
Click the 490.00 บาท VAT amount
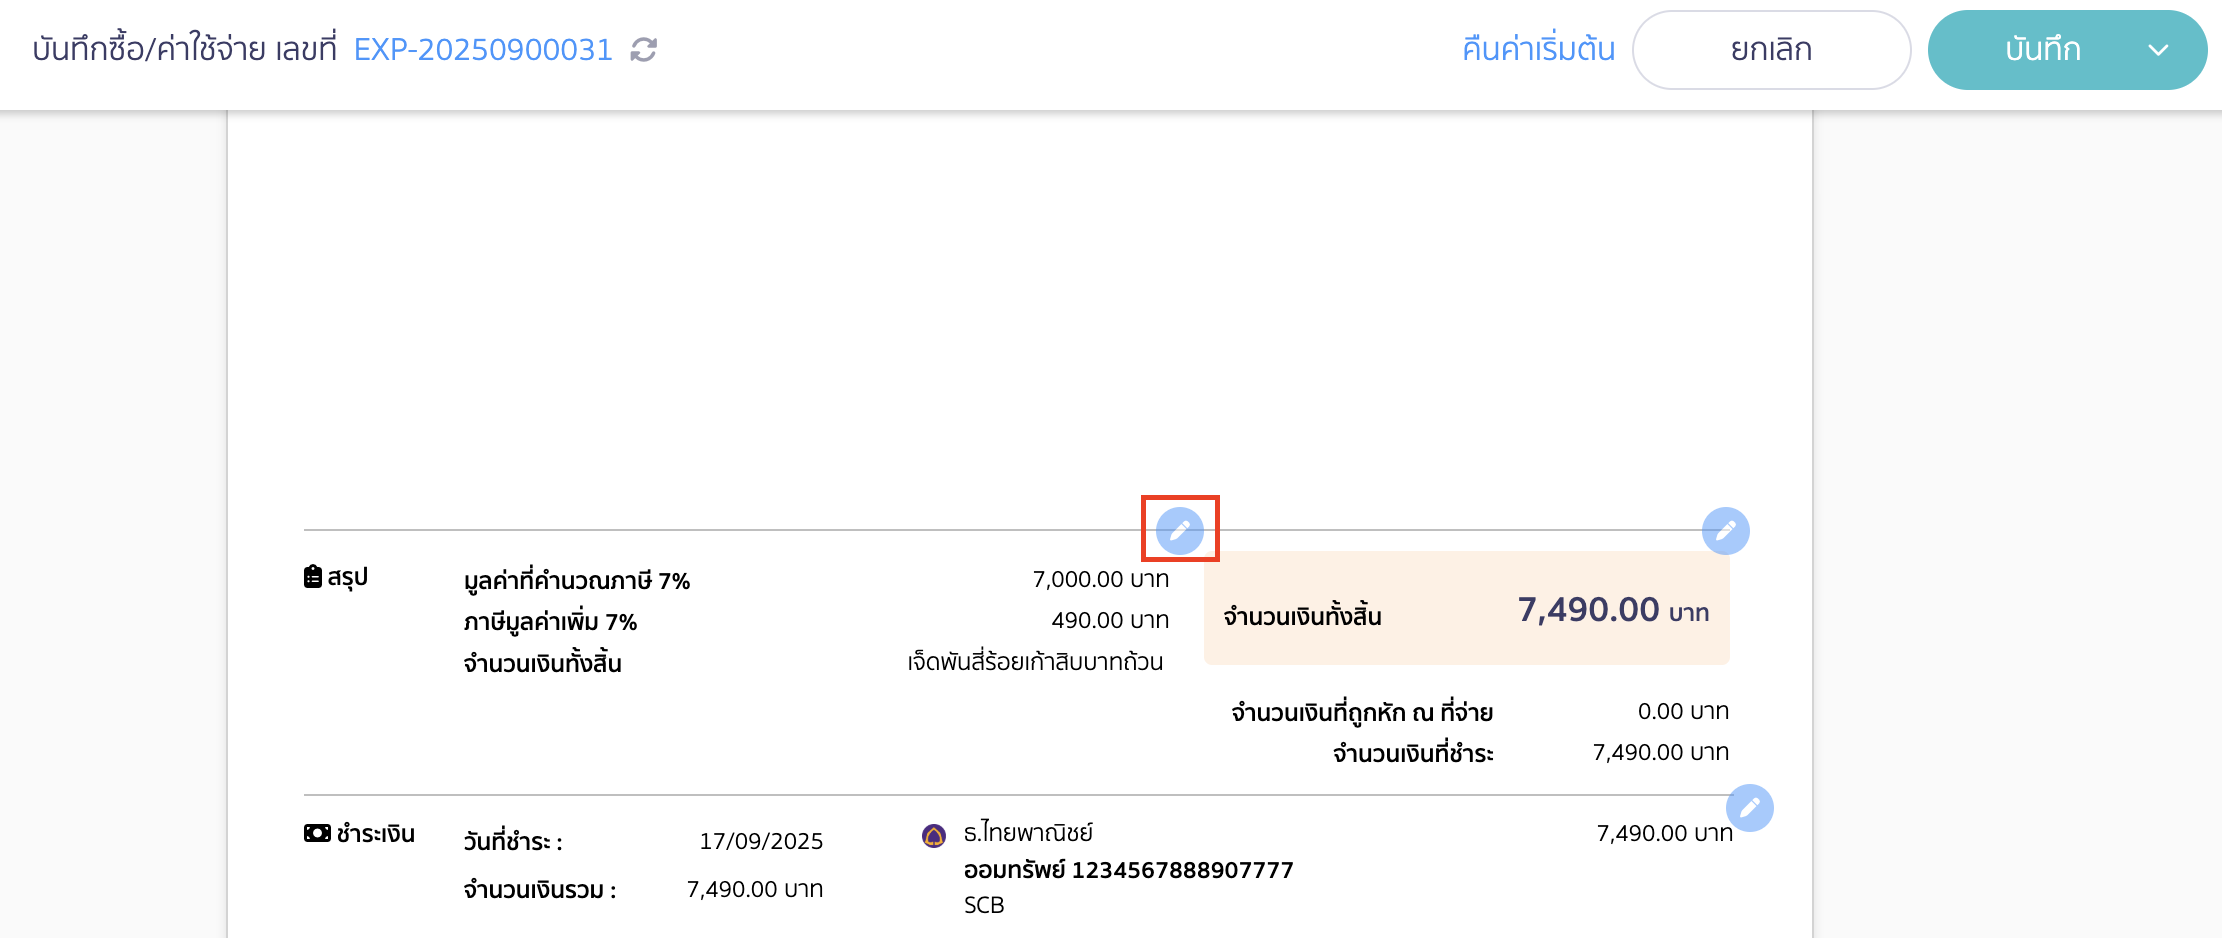point(1110,620)
